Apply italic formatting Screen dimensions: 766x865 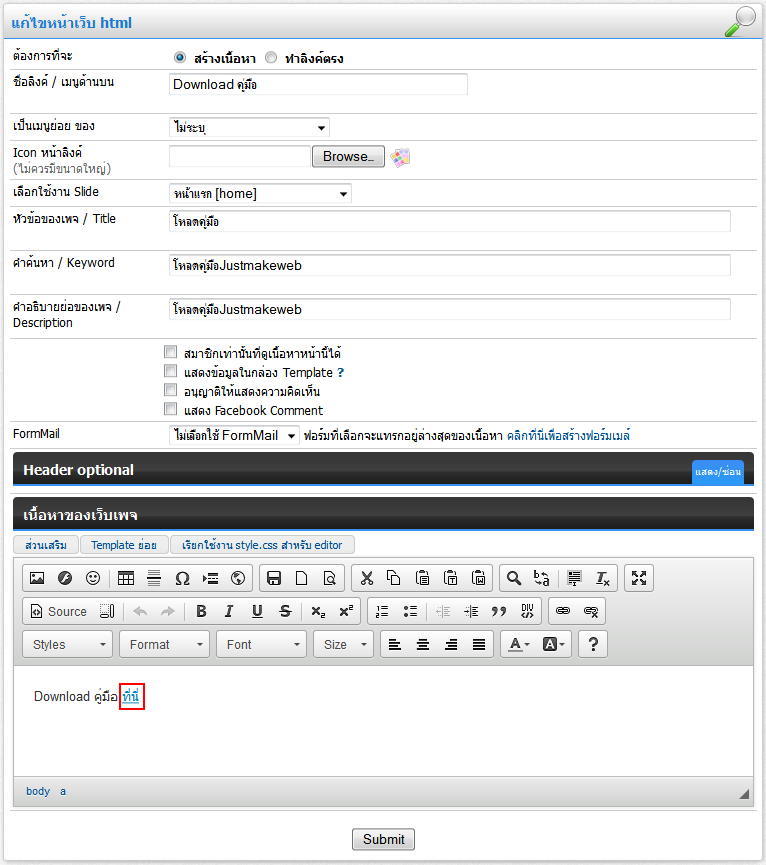(229, 612)
